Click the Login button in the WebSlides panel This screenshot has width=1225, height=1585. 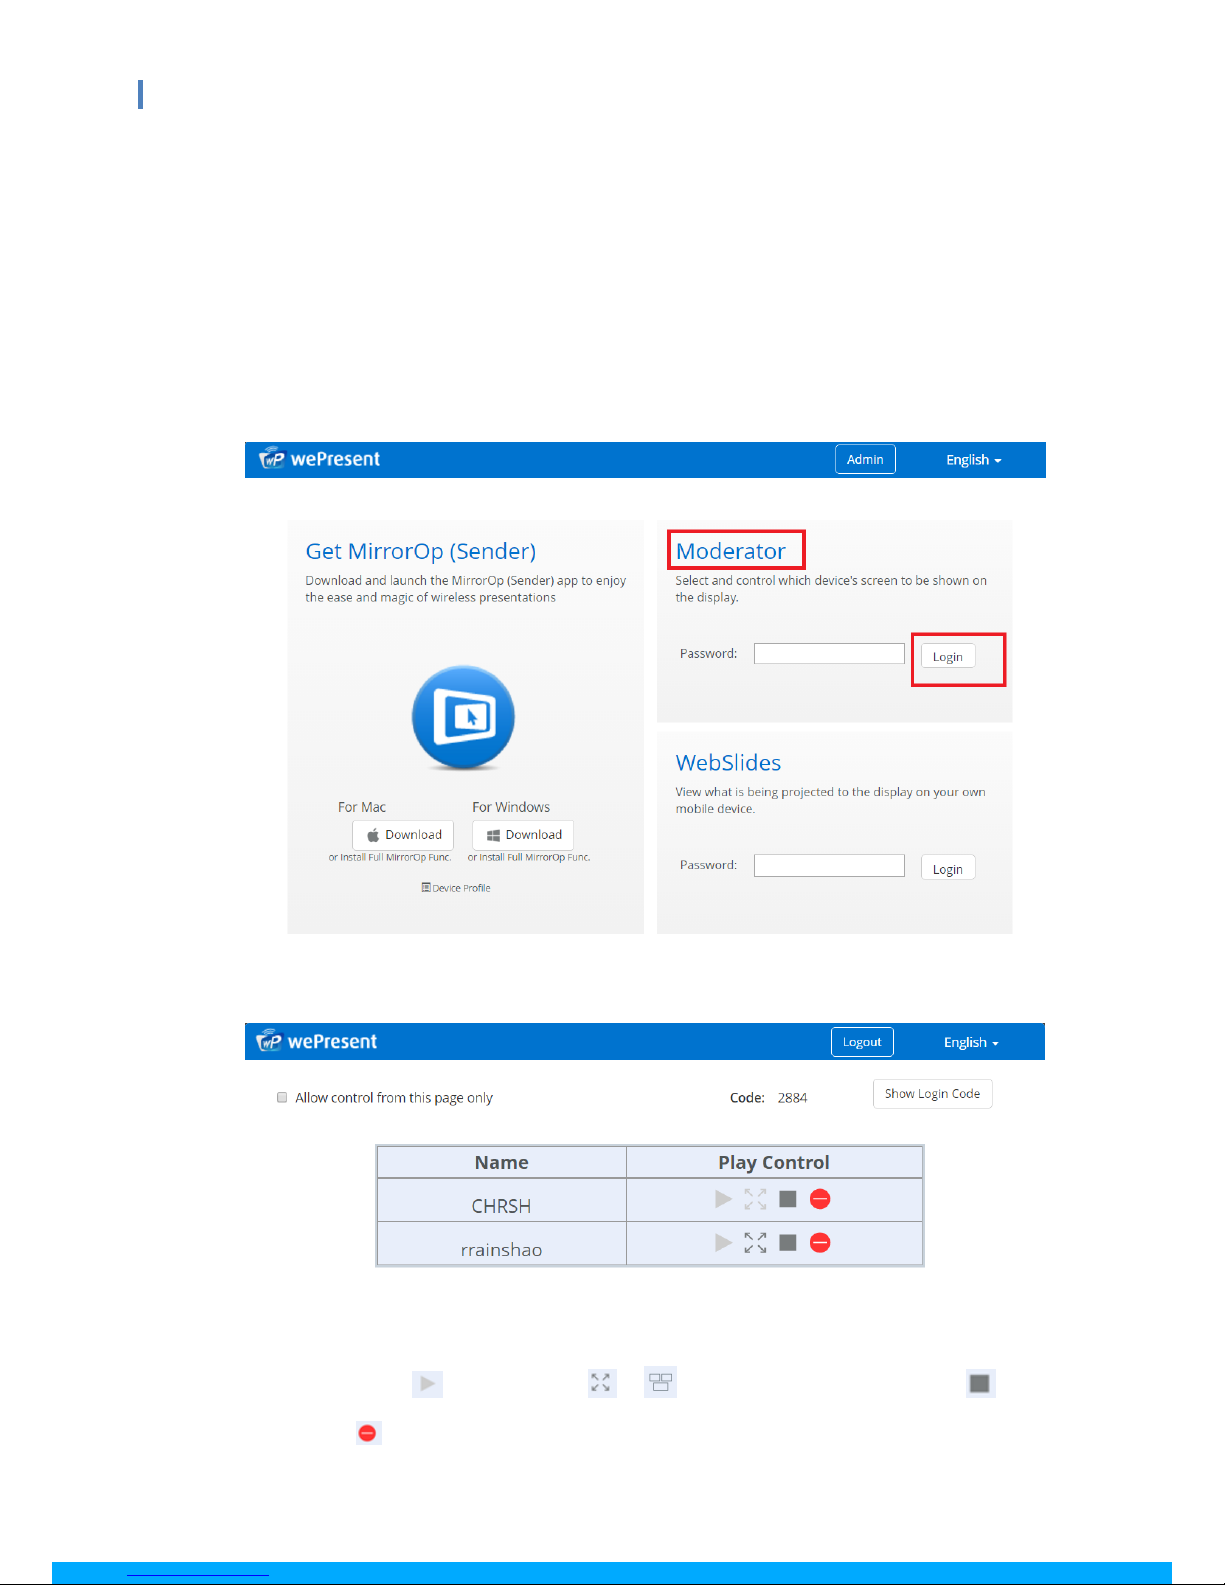pyautogui.click(x=947, y=869)
